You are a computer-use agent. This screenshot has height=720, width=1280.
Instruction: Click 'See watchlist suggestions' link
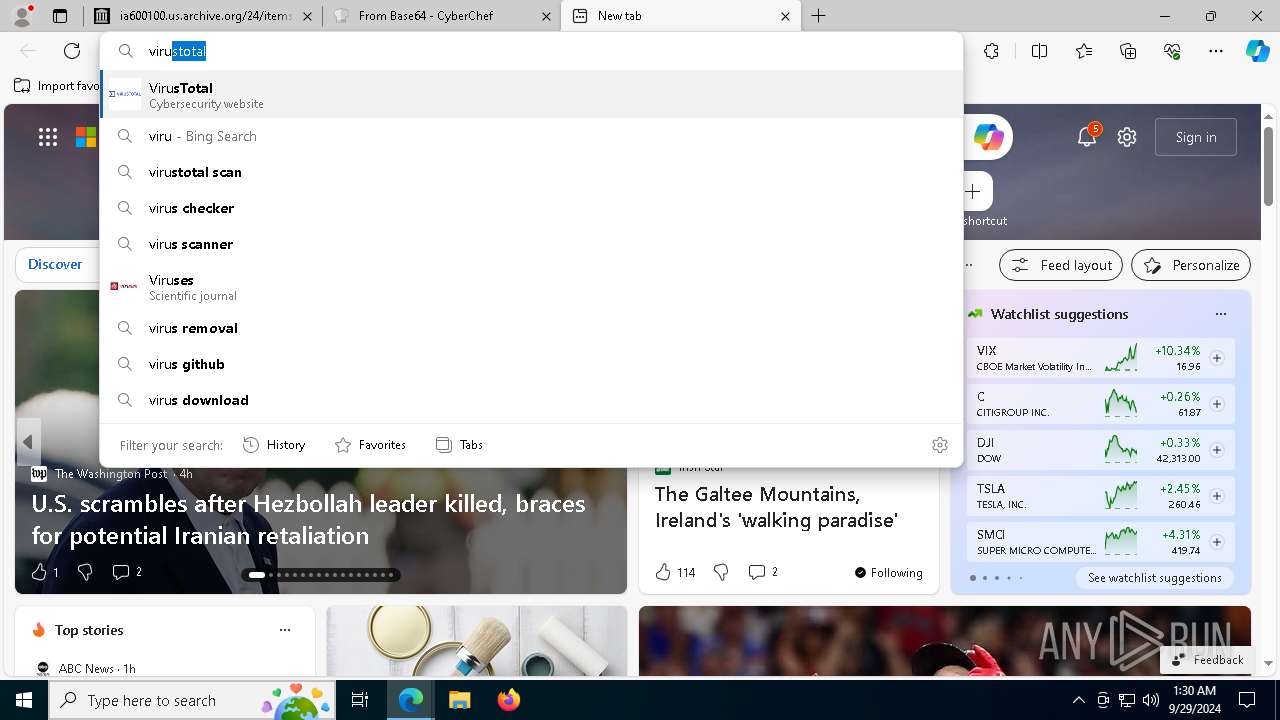click(1155, 578)
